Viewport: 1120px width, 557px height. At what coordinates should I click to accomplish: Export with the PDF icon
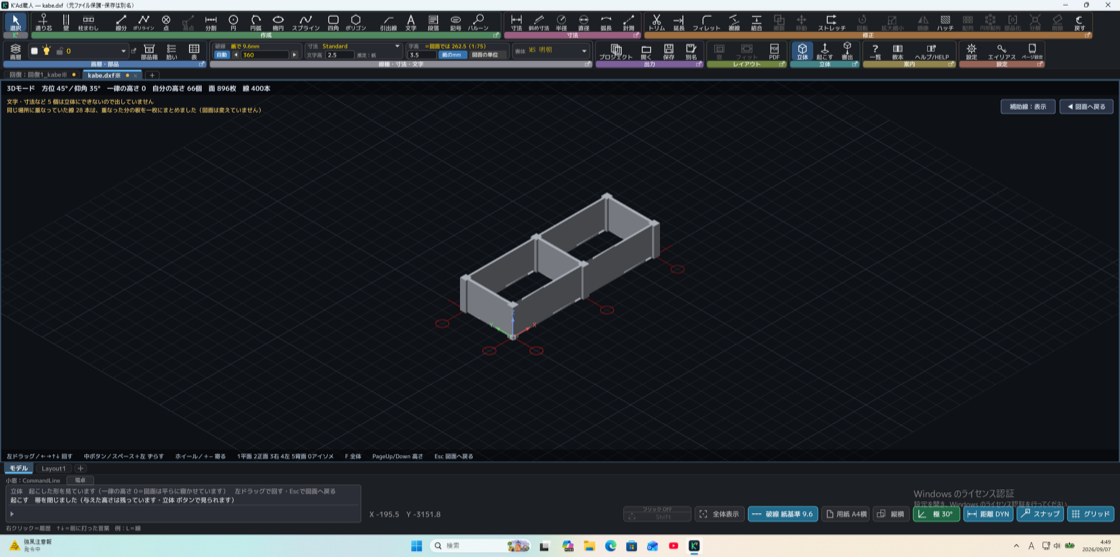774,51
